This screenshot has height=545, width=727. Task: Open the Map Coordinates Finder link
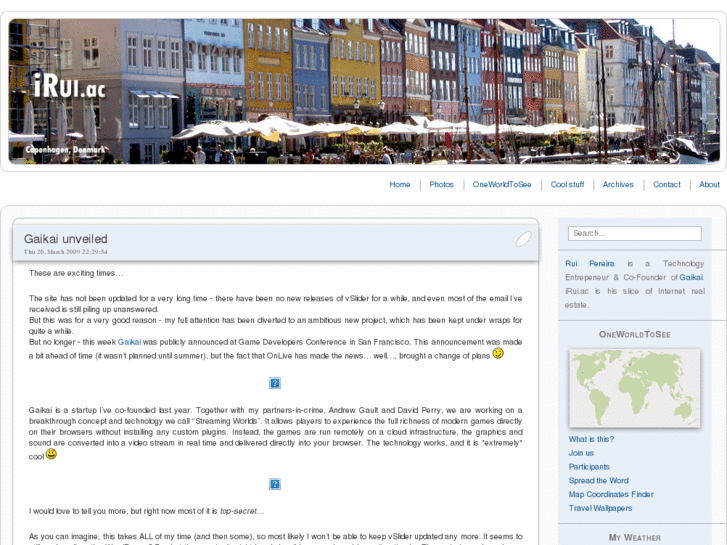(x=611, y=494)
